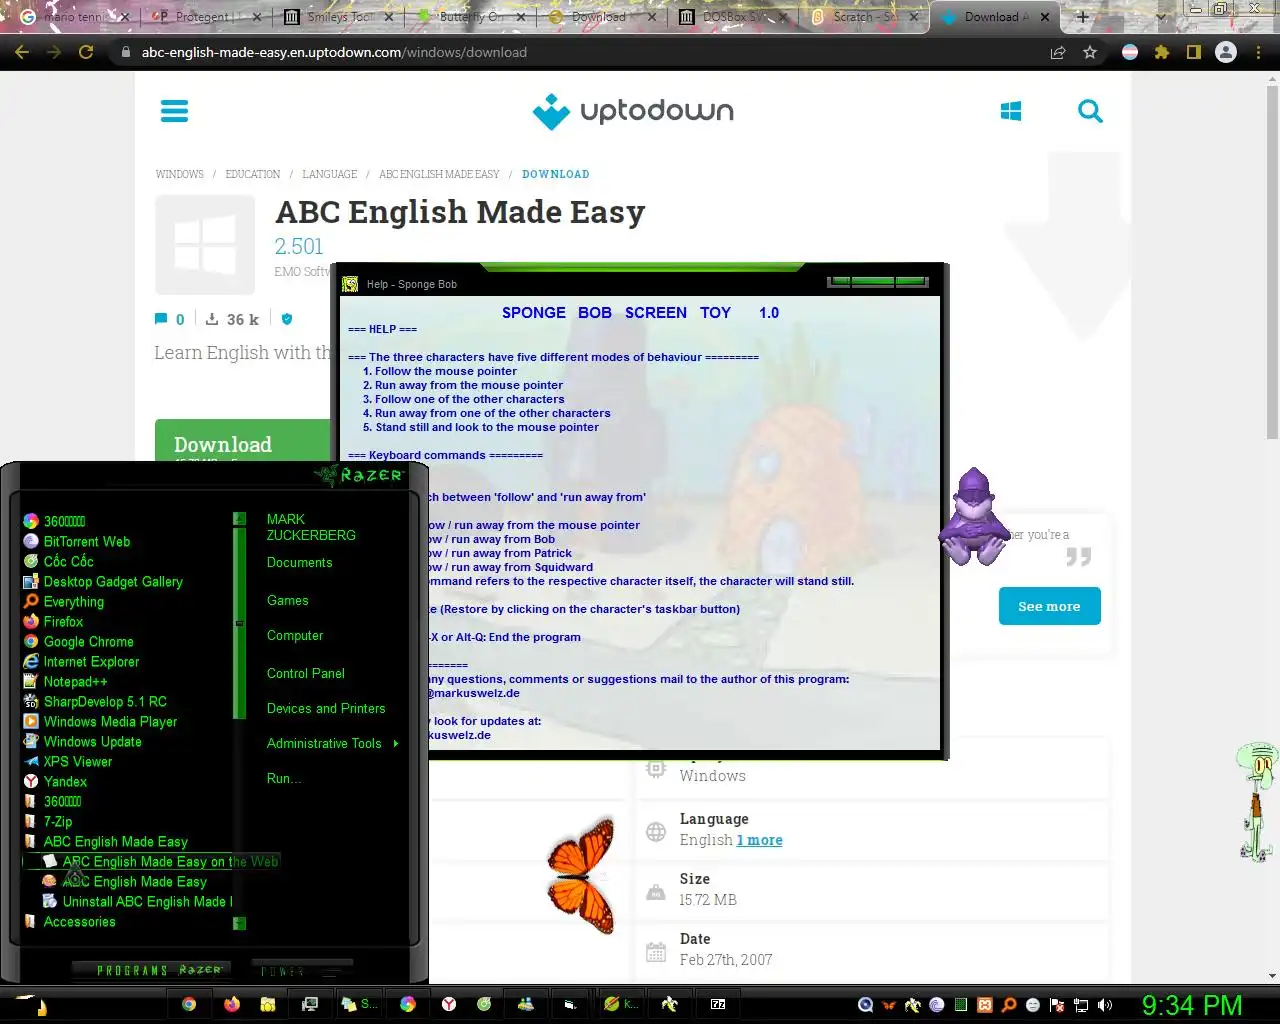Open Control Panel in Start menu
Viewport: 1280px width, 1024px height.
pyautogui.click(x=305, y=673)
